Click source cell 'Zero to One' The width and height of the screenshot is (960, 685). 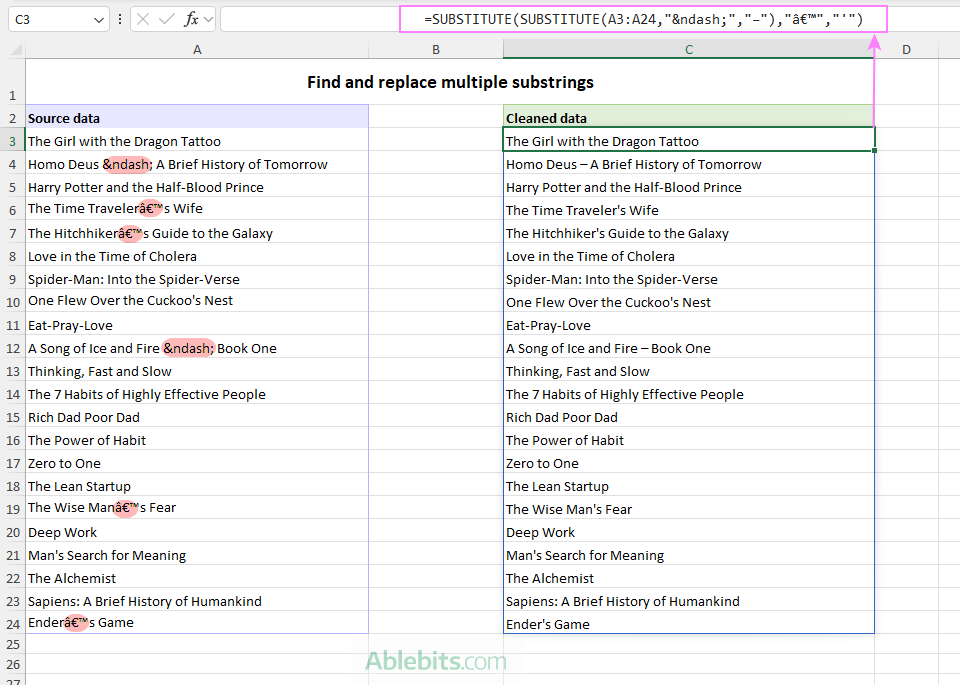197,462
